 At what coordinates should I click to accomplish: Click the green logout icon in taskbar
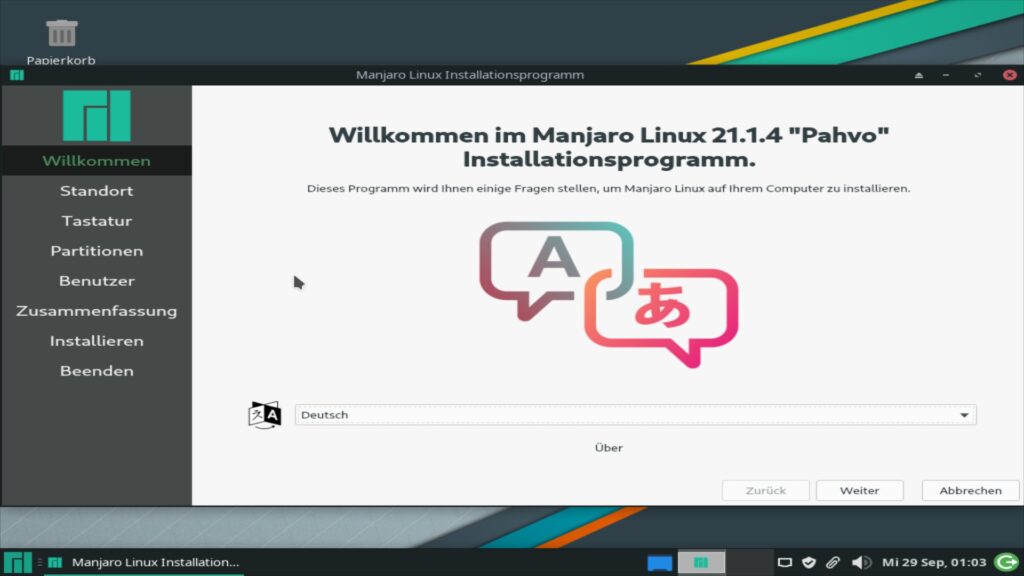(1006, 562)
